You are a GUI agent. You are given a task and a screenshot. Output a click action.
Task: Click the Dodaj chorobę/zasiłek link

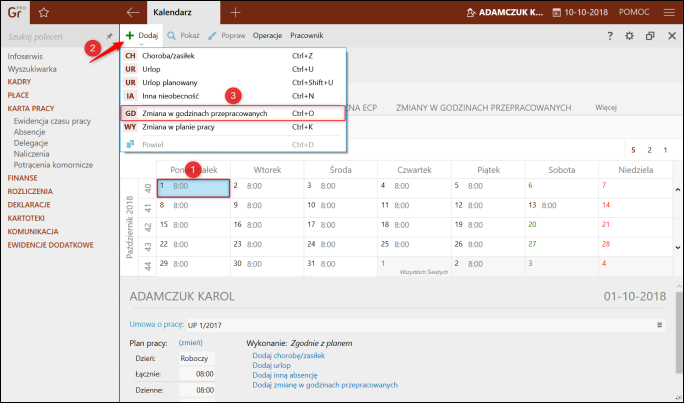click(x=288, y=355)
